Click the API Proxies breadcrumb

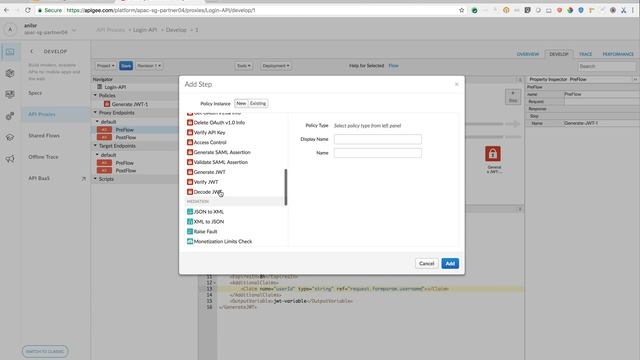tap(110, 30)
